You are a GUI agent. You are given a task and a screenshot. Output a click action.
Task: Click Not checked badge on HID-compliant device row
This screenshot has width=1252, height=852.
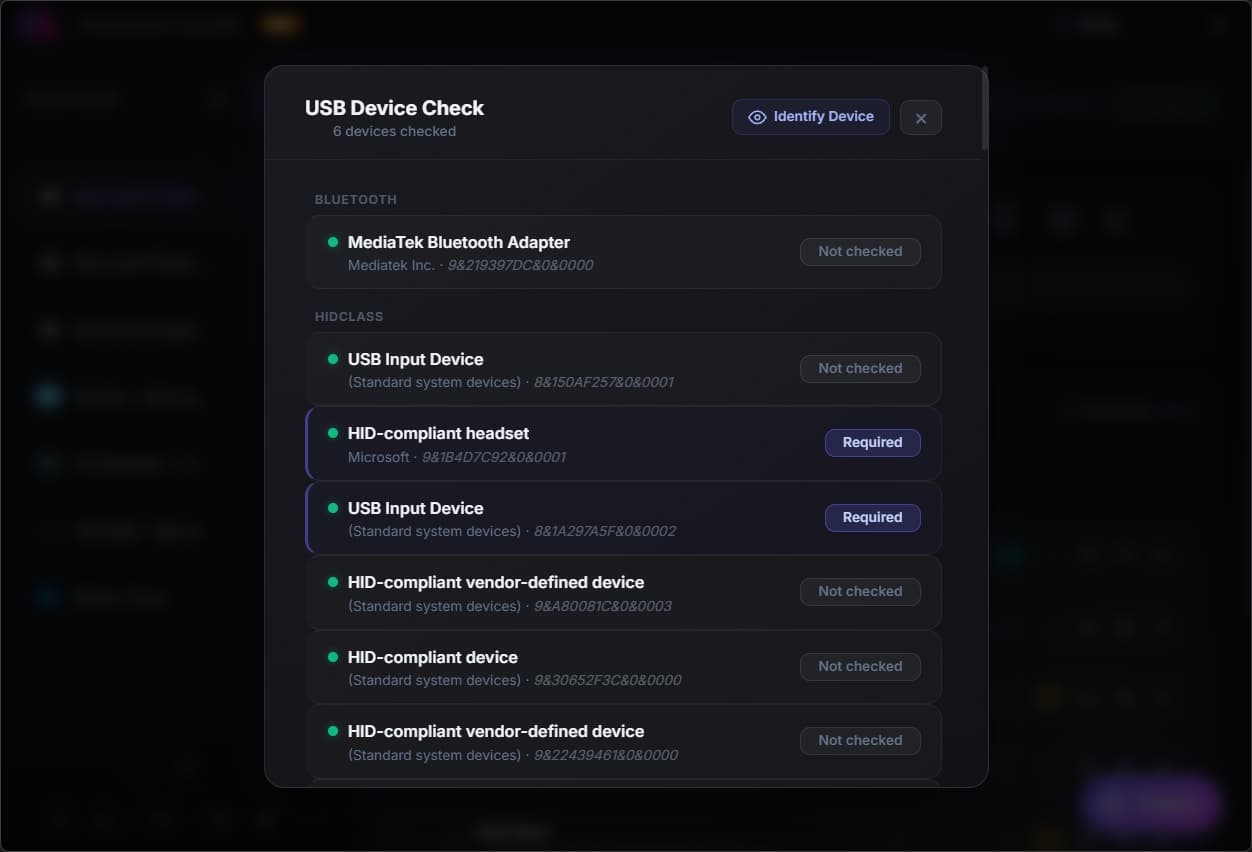[x=860, y=667]
